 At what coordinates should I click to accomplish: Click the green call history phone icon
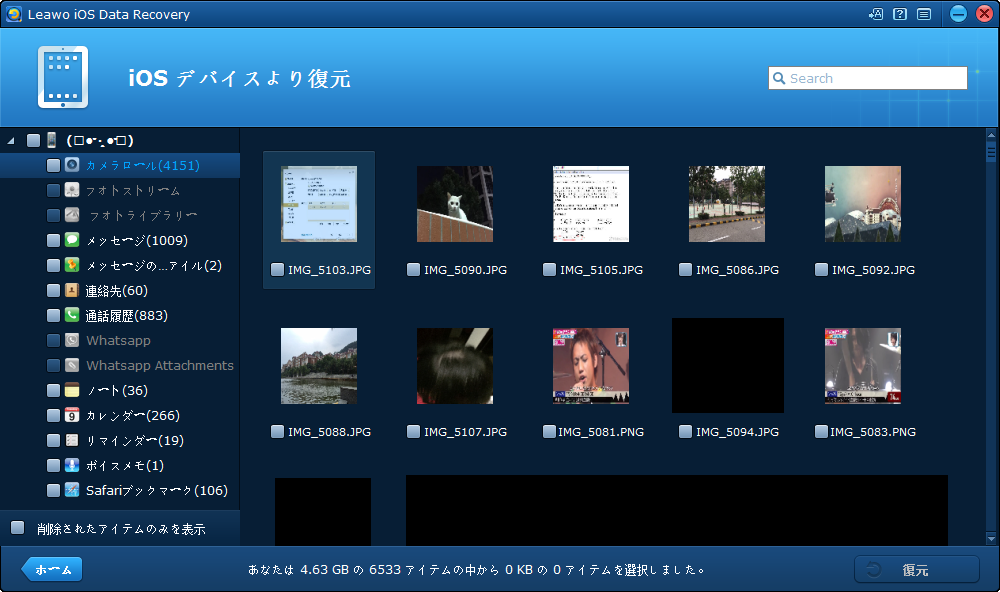pos(72,315)
